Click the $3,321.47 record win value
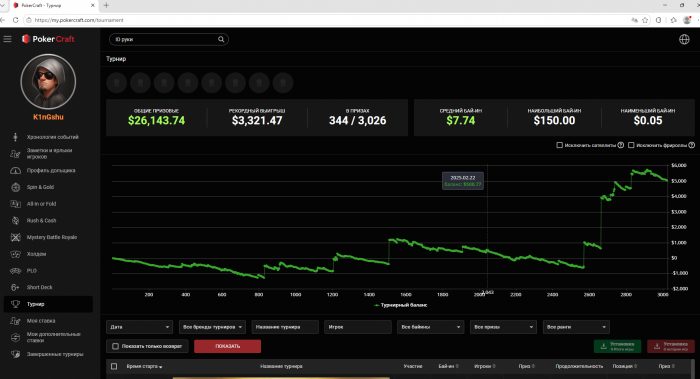The width and height of the screenshot is (700, 379). [x=257, y=121]
